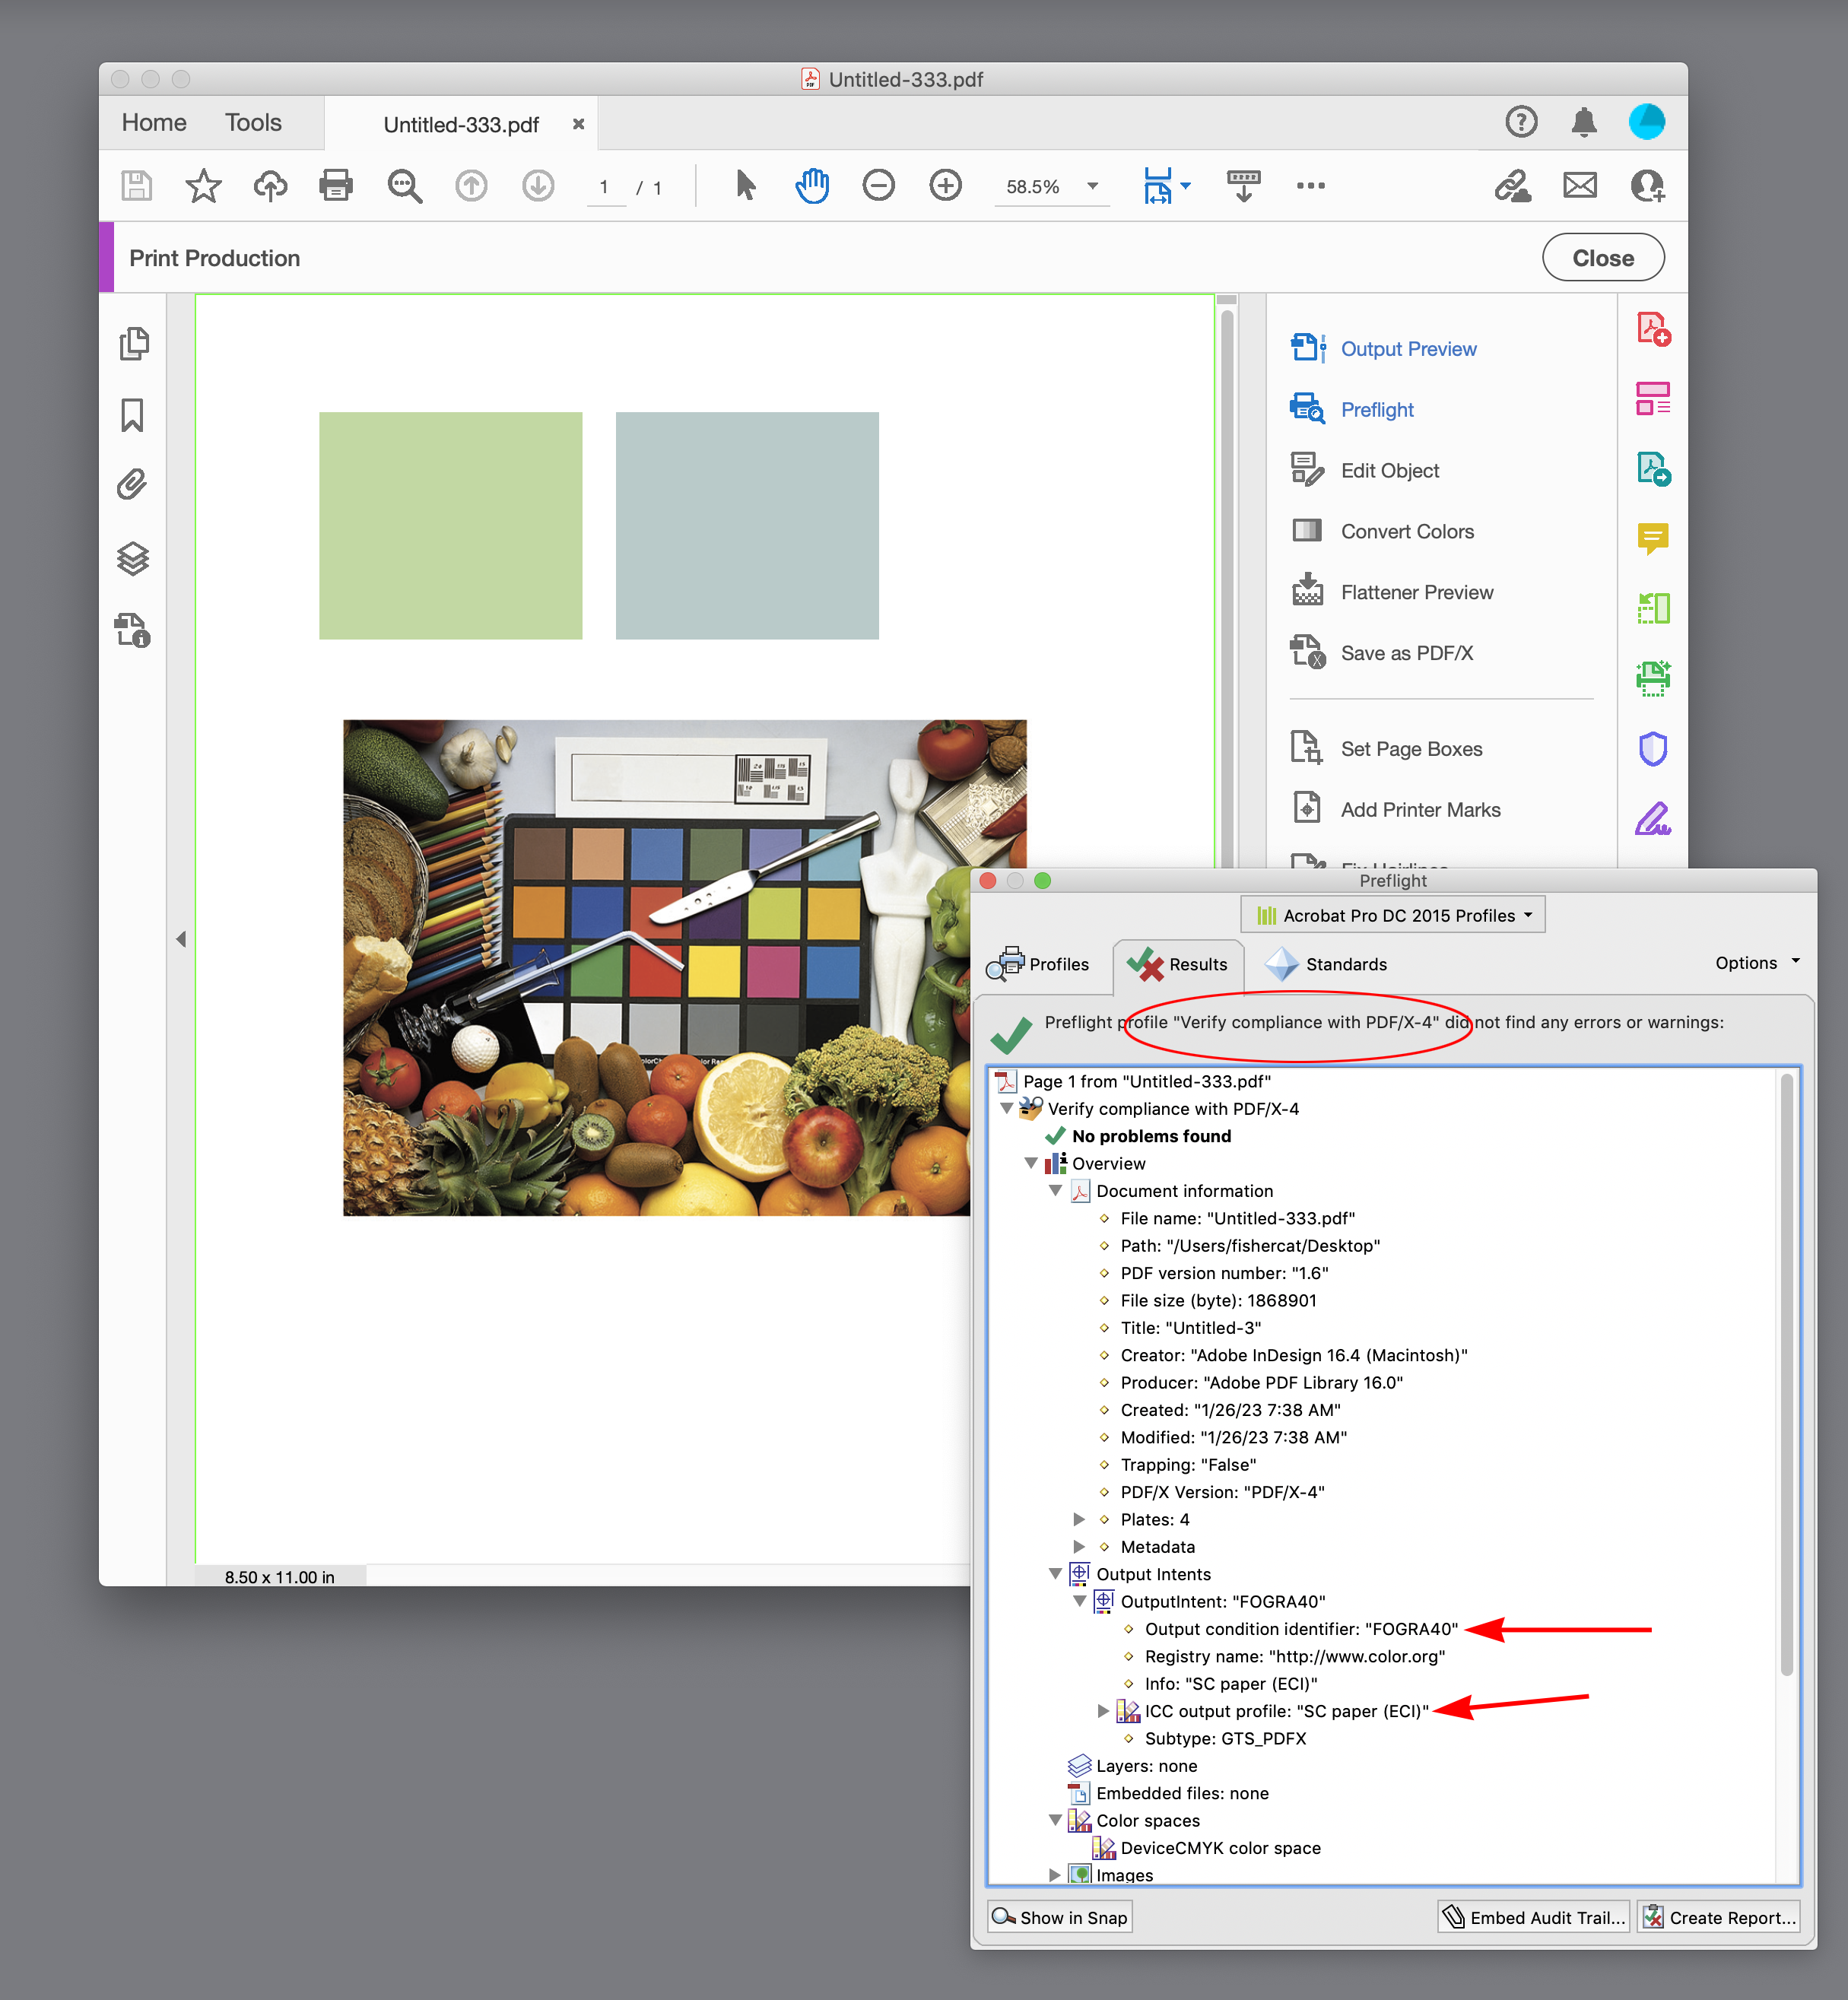Screen dimensions: 1848x2000
Task: Collapse the Output Intents tree node
Action: [1057, 1573]
